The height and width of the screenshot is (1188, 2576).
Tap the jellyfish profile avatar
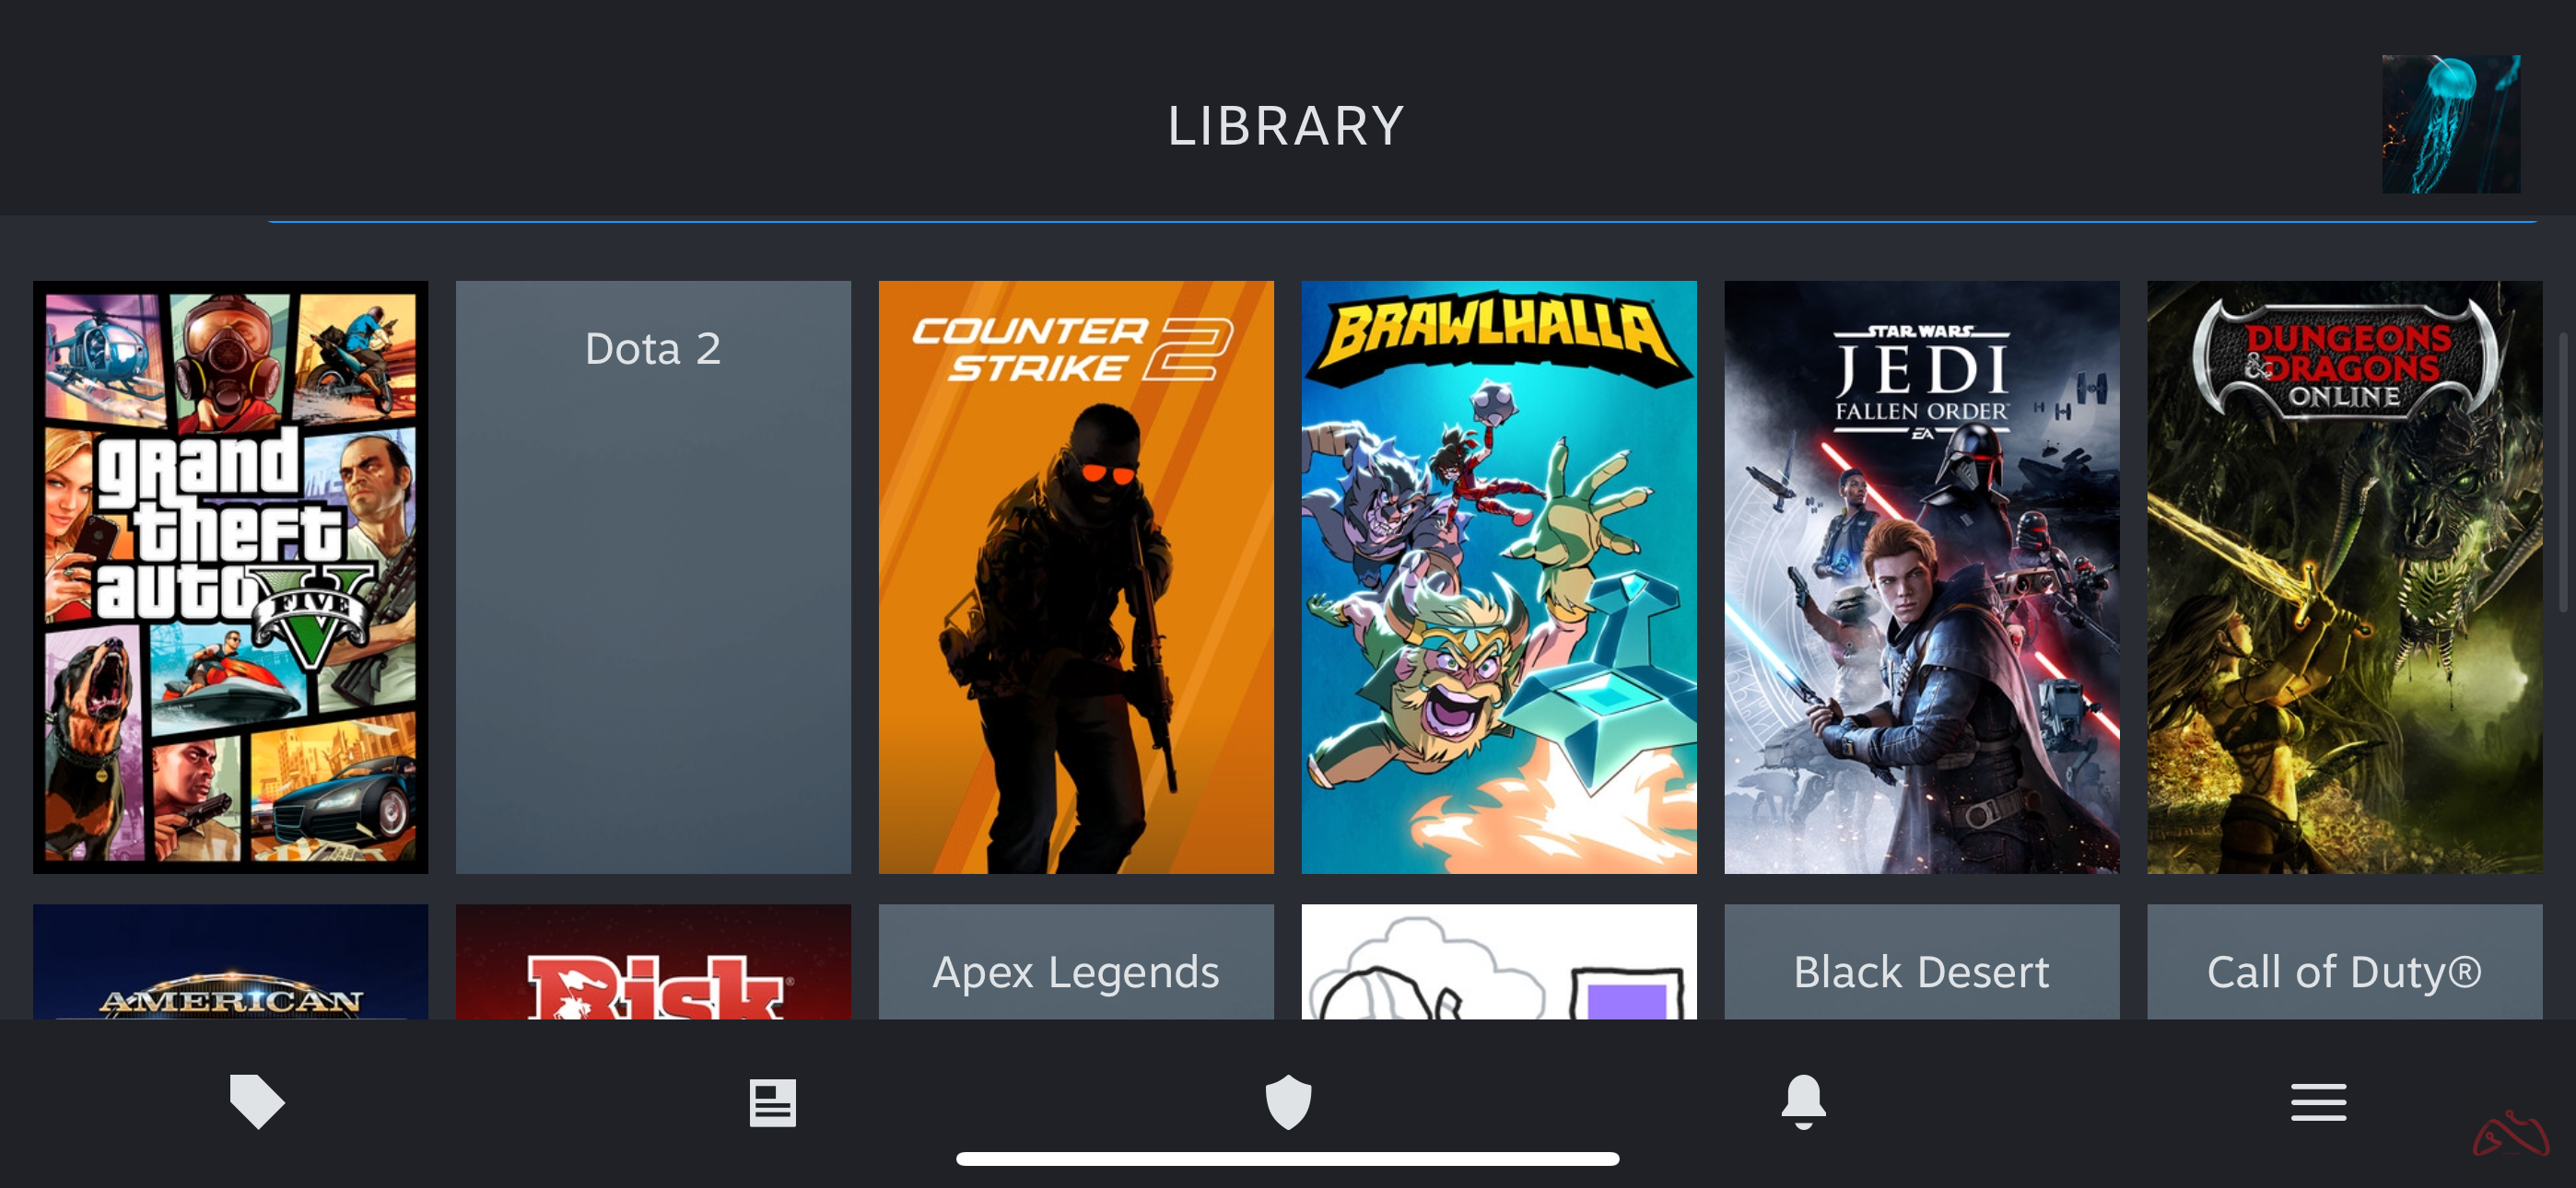(x=2450, y=124)
